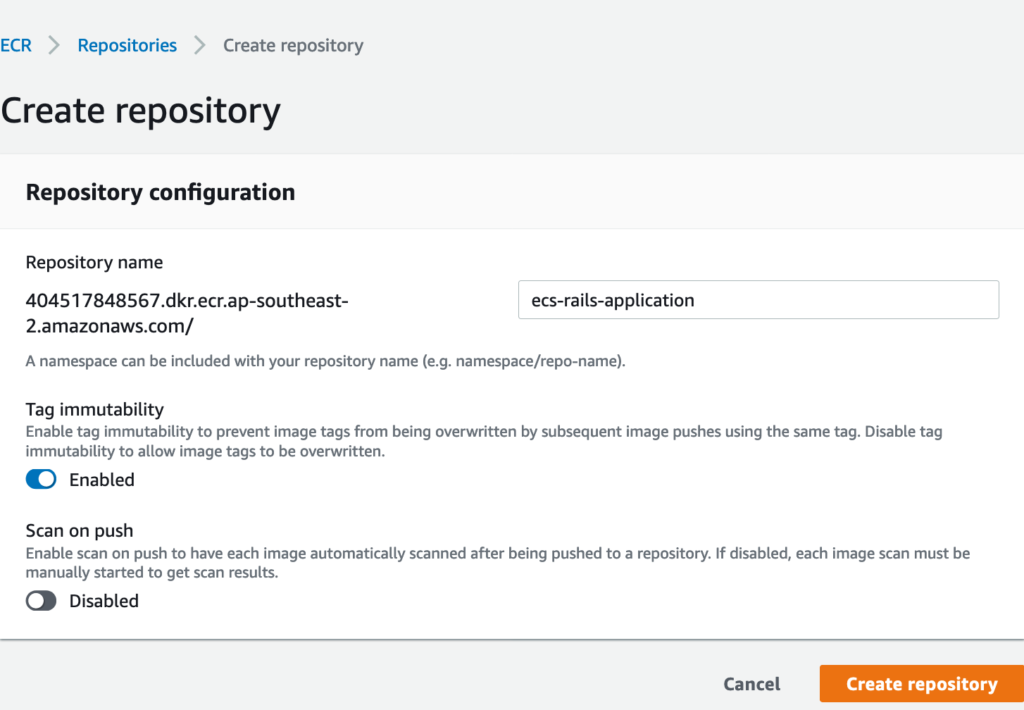Click the Tag immutability description text
1024x710 pixels.
pyautogui.click(x=484, y=442)
